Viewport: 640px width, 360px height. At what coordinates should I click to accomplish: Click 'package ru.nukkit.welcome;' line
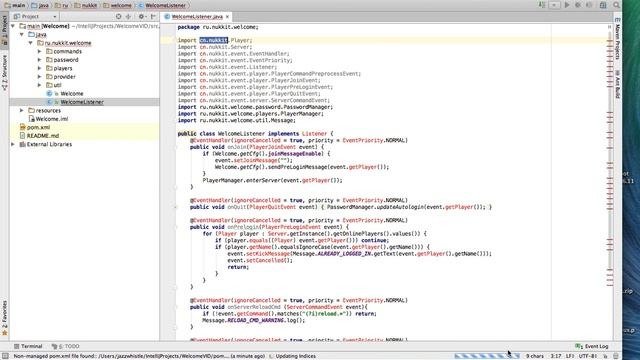click(x=218, y=27)
